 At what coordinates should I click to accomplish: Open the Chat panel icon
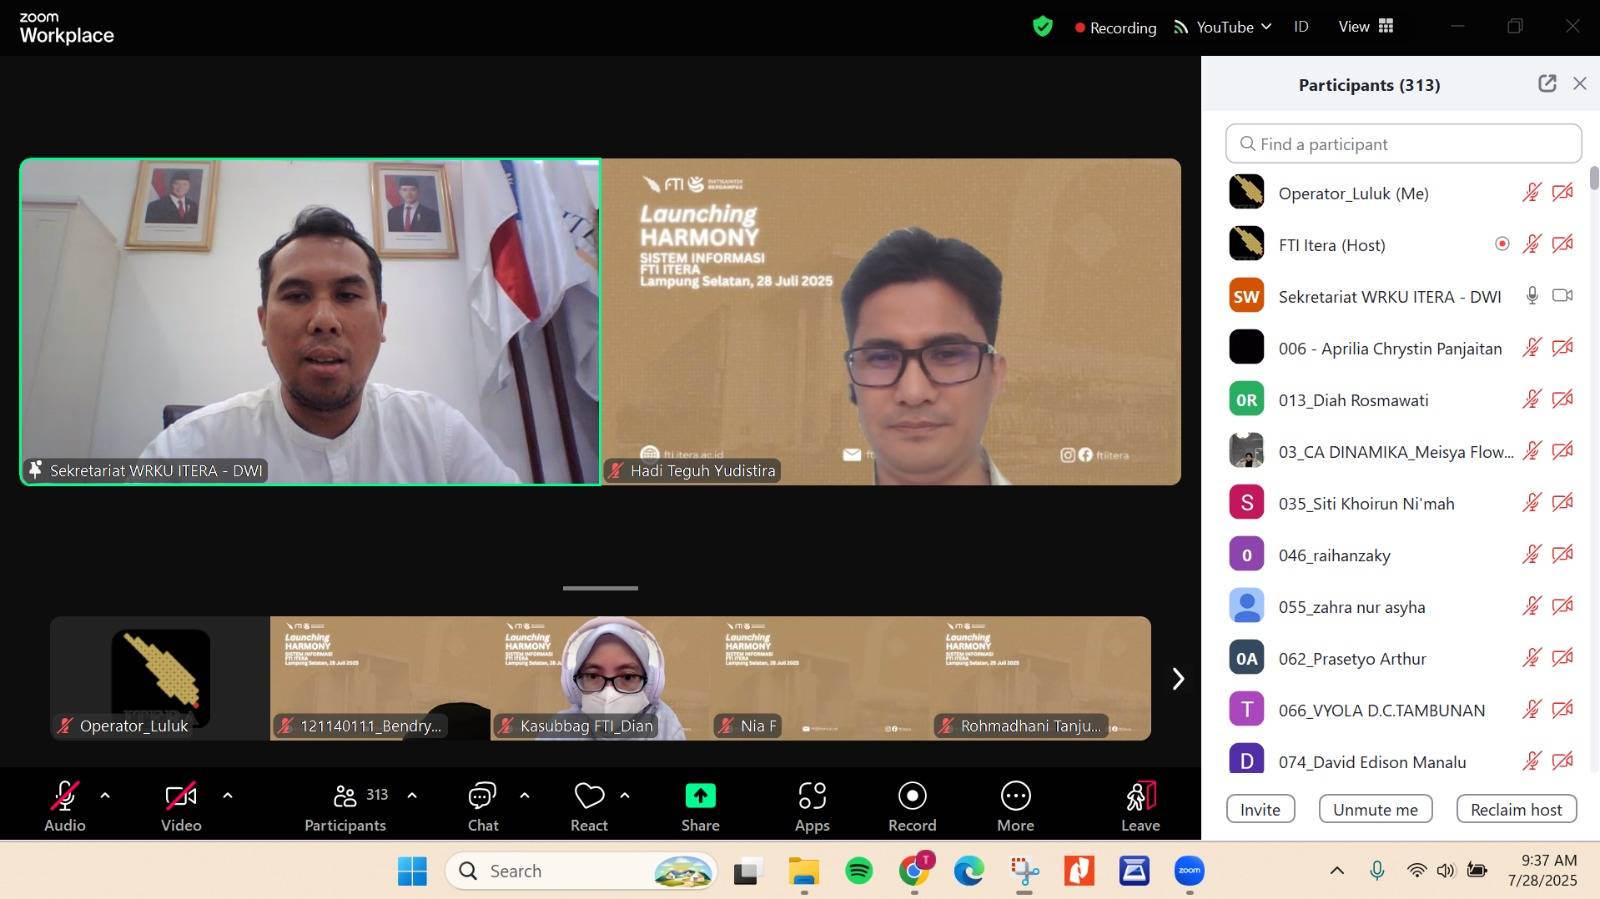point(483,797)
